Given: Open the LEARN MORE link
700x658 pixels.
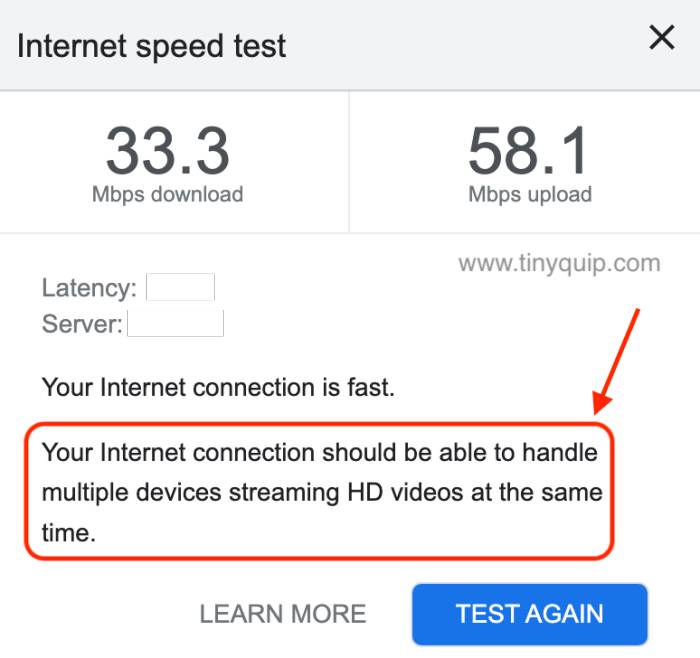Looking at the screenshot, I should click(283, 613).
